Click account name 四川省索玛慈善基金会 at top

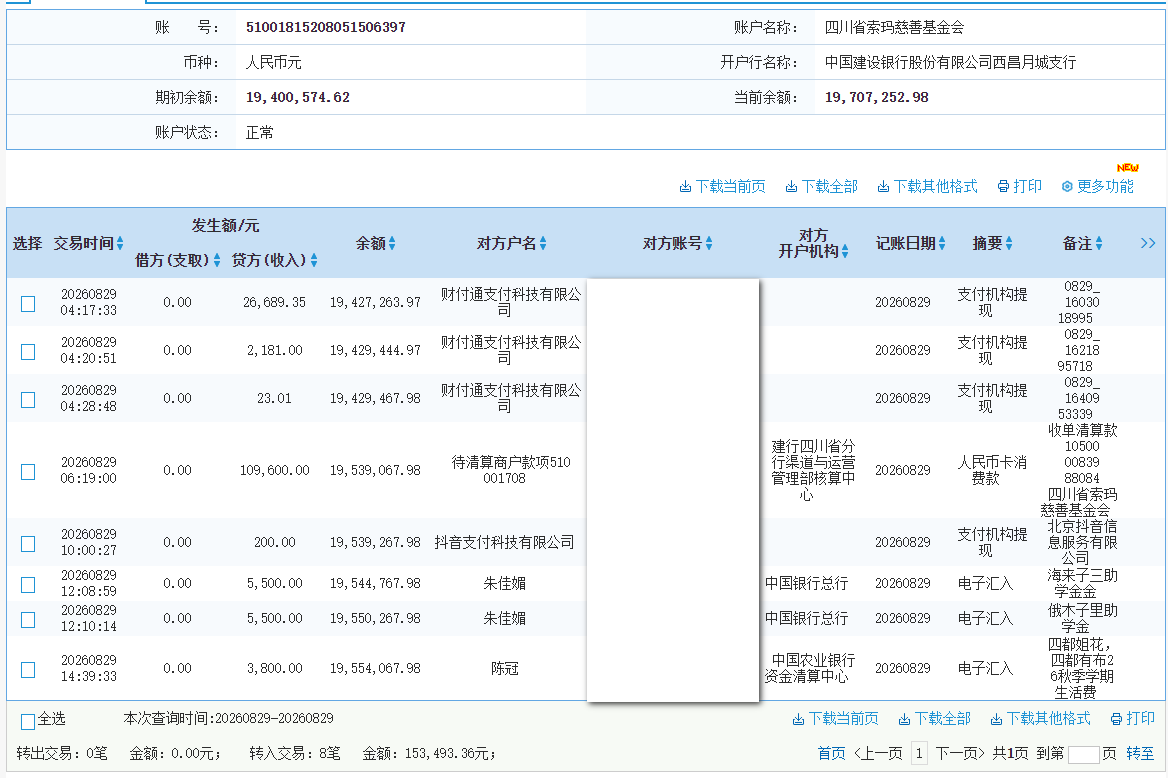point(894,28)
